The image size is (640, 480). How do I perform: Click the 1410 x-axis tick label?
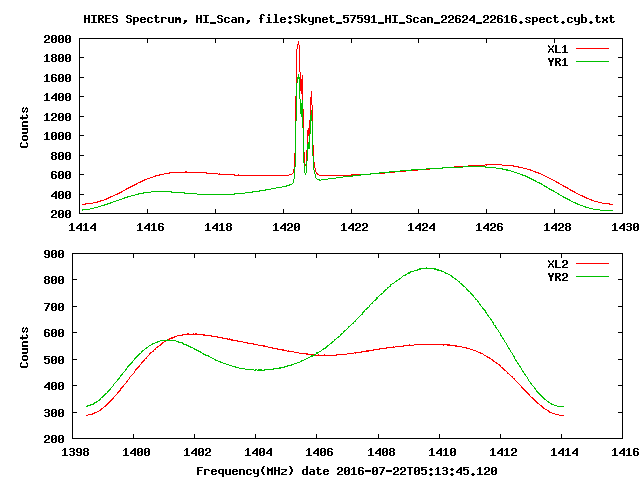tap(442, 452)
